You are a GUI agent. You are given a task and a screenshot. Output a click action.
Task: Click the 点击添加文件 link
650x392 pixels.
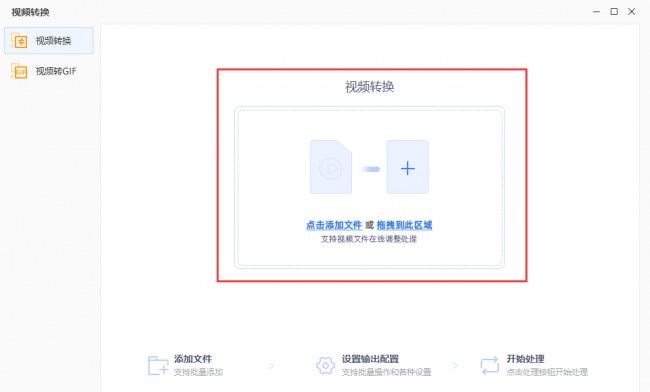(334, 225)
